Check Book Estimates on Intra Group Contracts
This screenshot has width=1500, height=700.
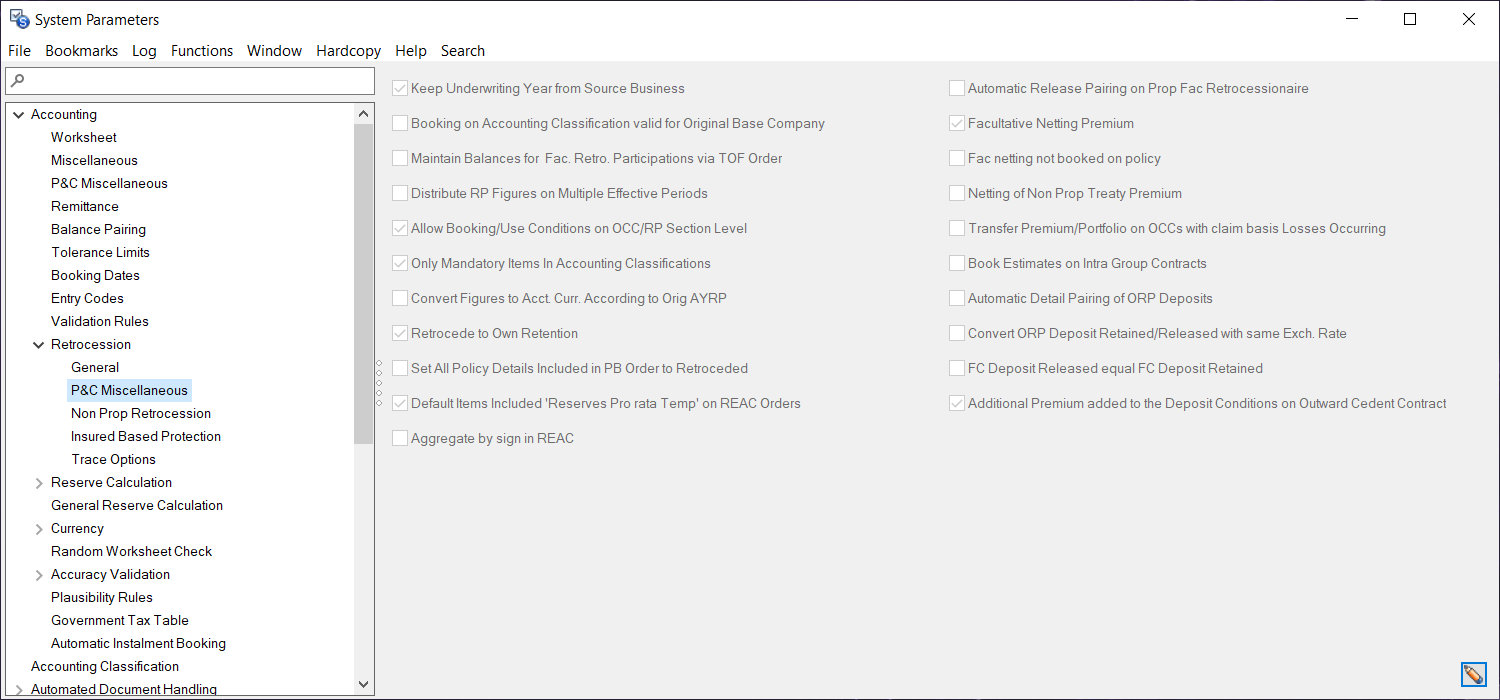pos(956,263)
